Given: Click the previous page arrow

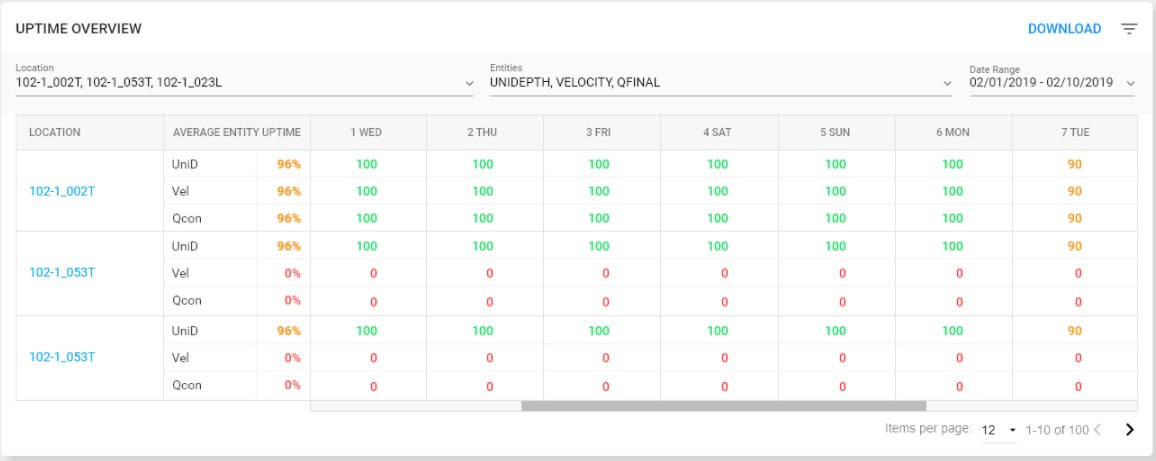Looking at the screenshot, I should pyautogui.click(x=1097, y=430).
